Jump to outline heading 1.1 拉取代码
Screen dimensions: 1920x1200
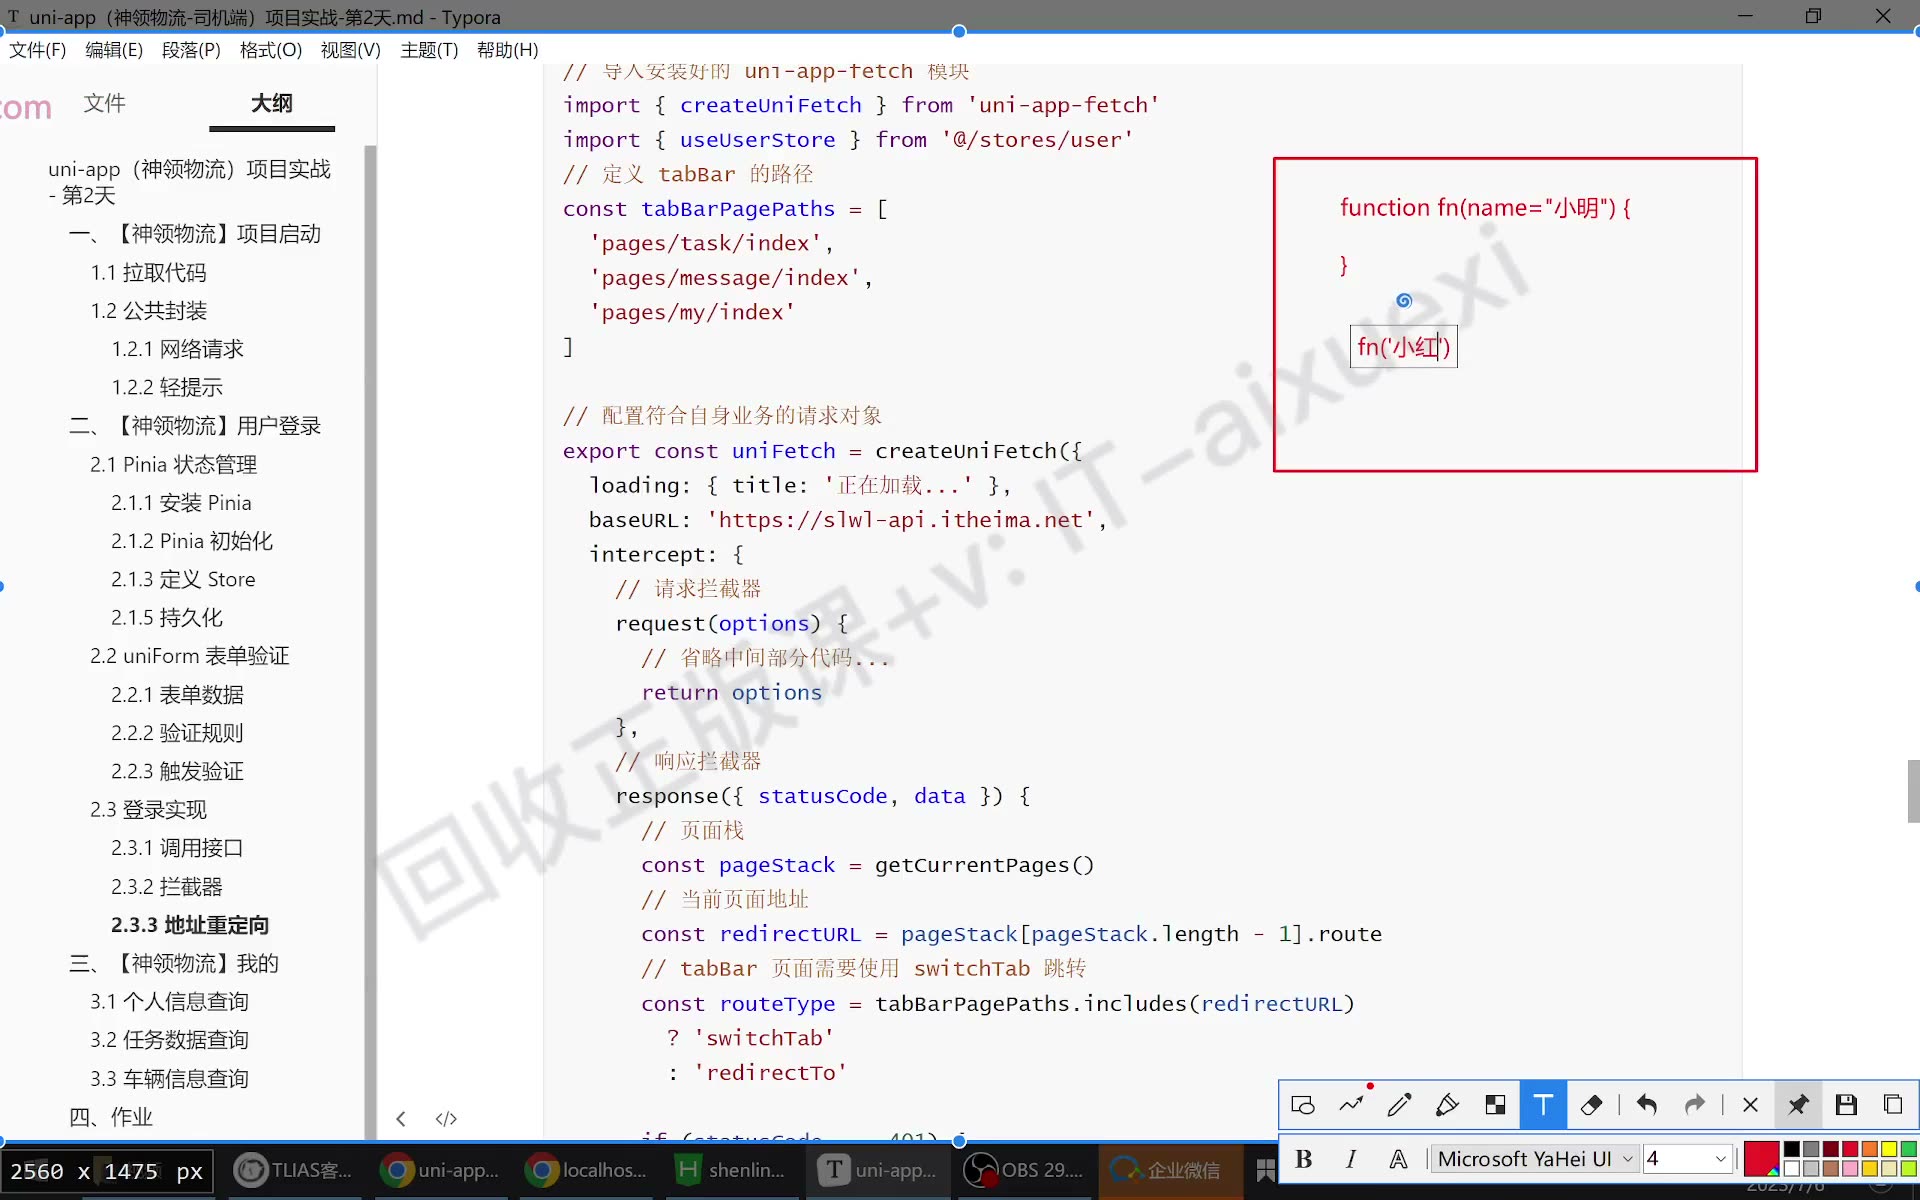tap(148, 273)
